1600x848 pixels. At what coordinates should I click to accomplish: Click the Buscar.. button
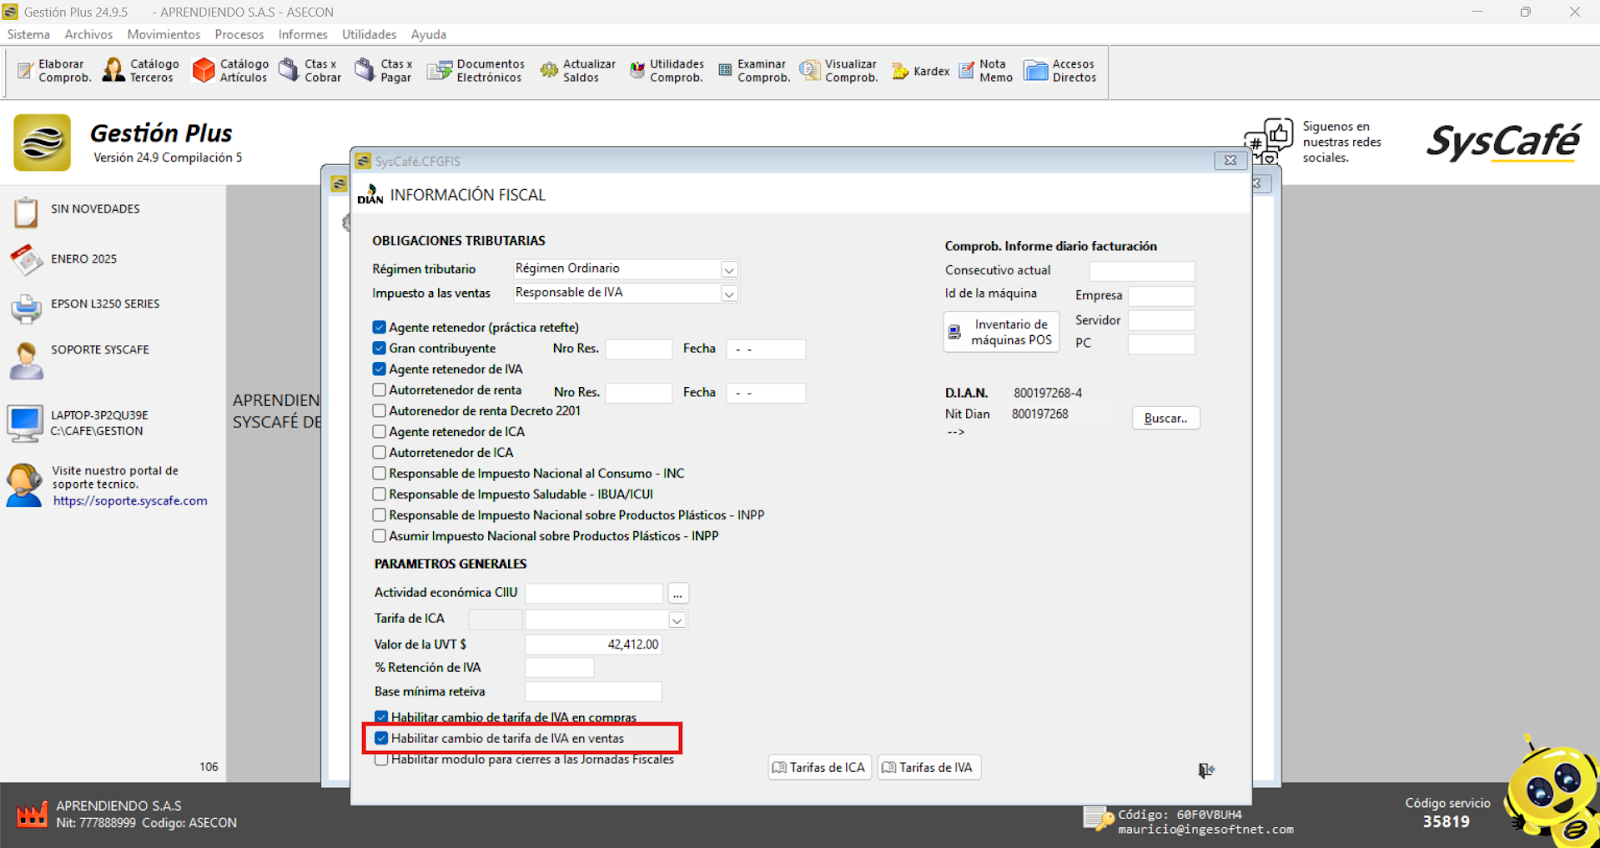[x=1165, y=419]
